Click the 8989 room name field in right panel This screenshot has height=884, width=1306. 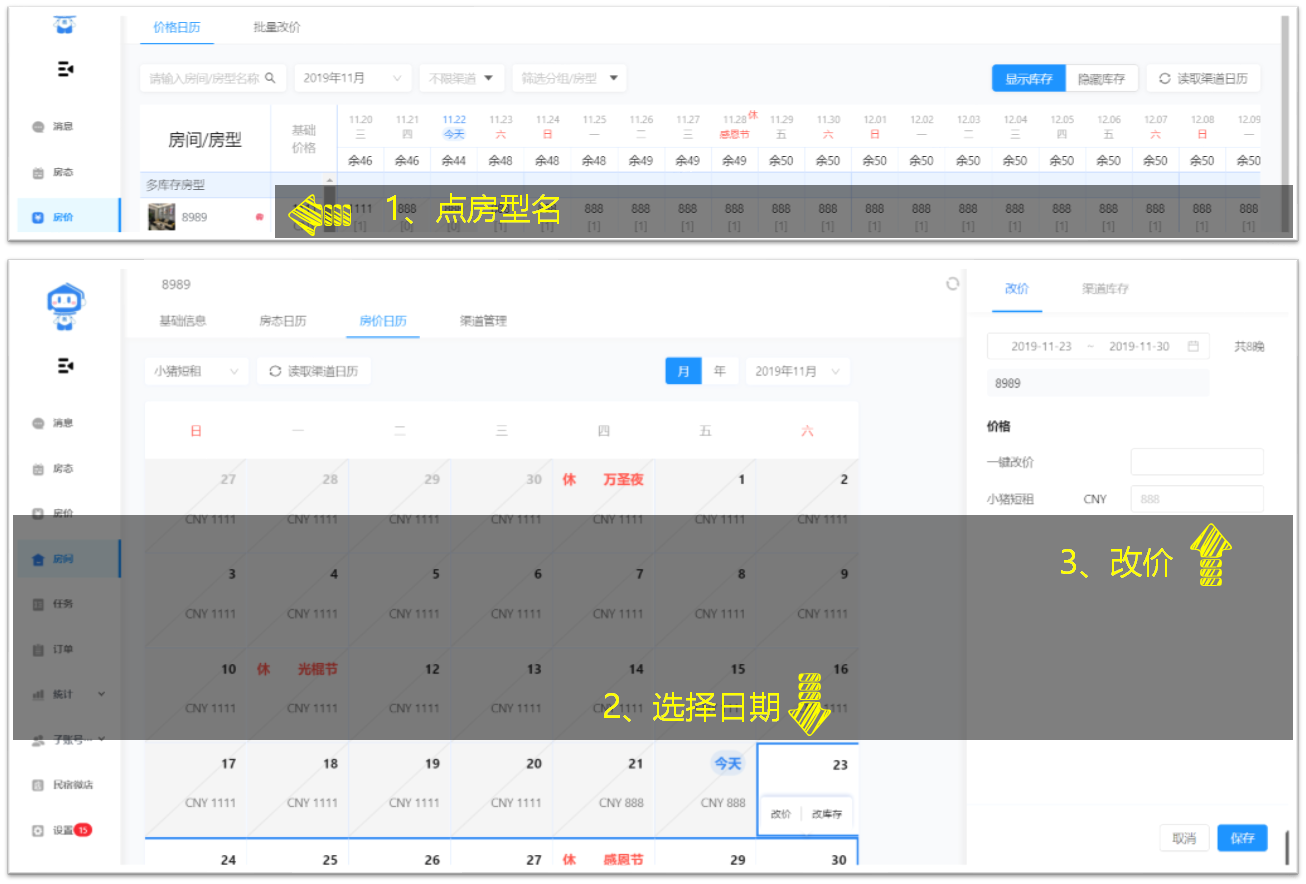[1098, 383]
